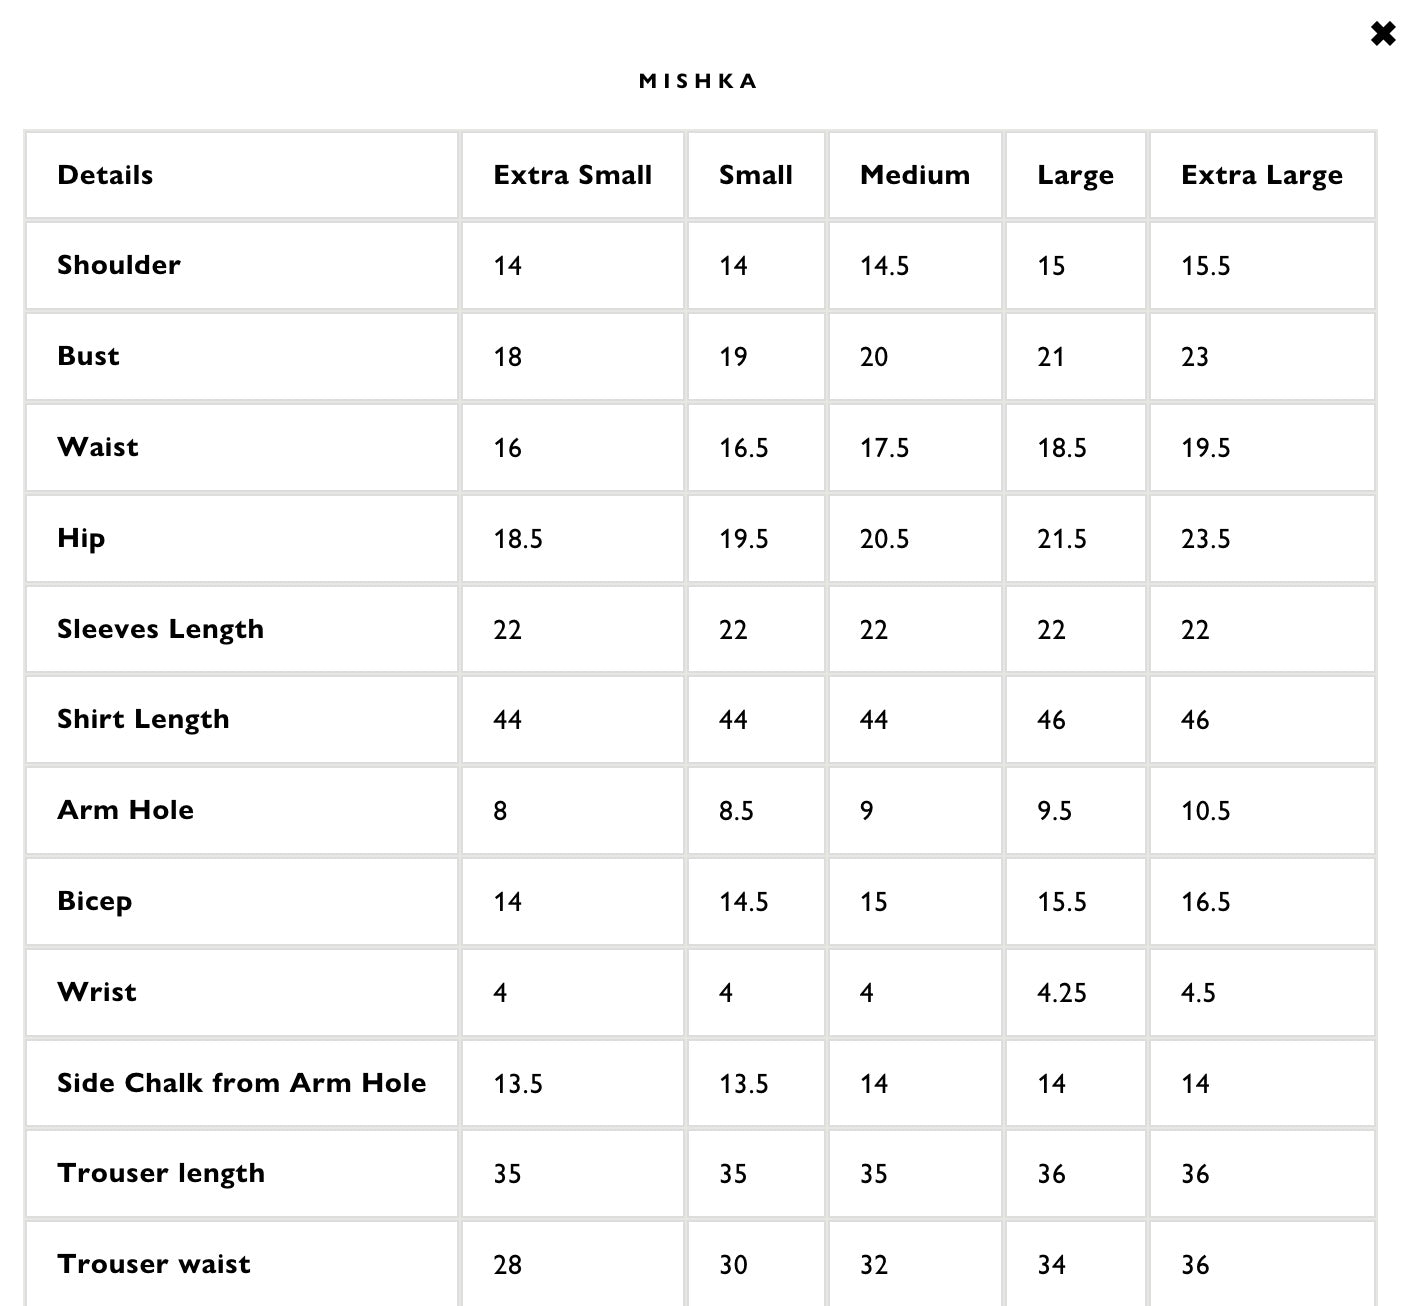This screenshot has width=1418, height=1306.
Task: Click the Extra Large column header
Action: coord(1261,175)
